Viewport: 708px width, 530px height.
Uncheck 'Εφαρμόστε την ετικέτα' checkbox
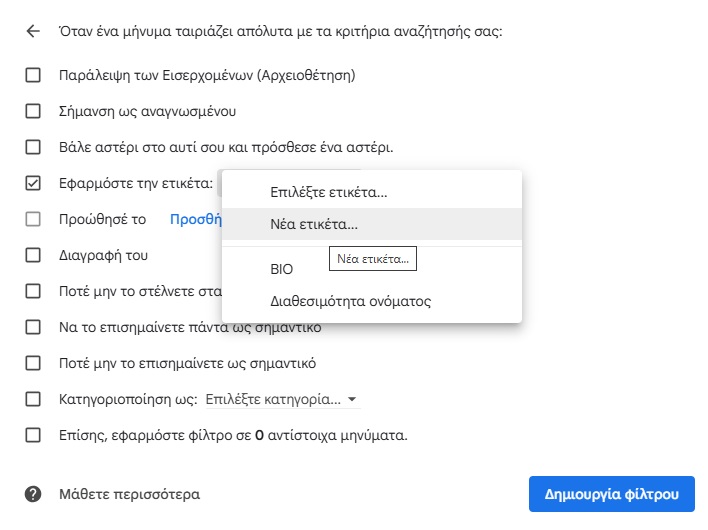tap(33, 183)
